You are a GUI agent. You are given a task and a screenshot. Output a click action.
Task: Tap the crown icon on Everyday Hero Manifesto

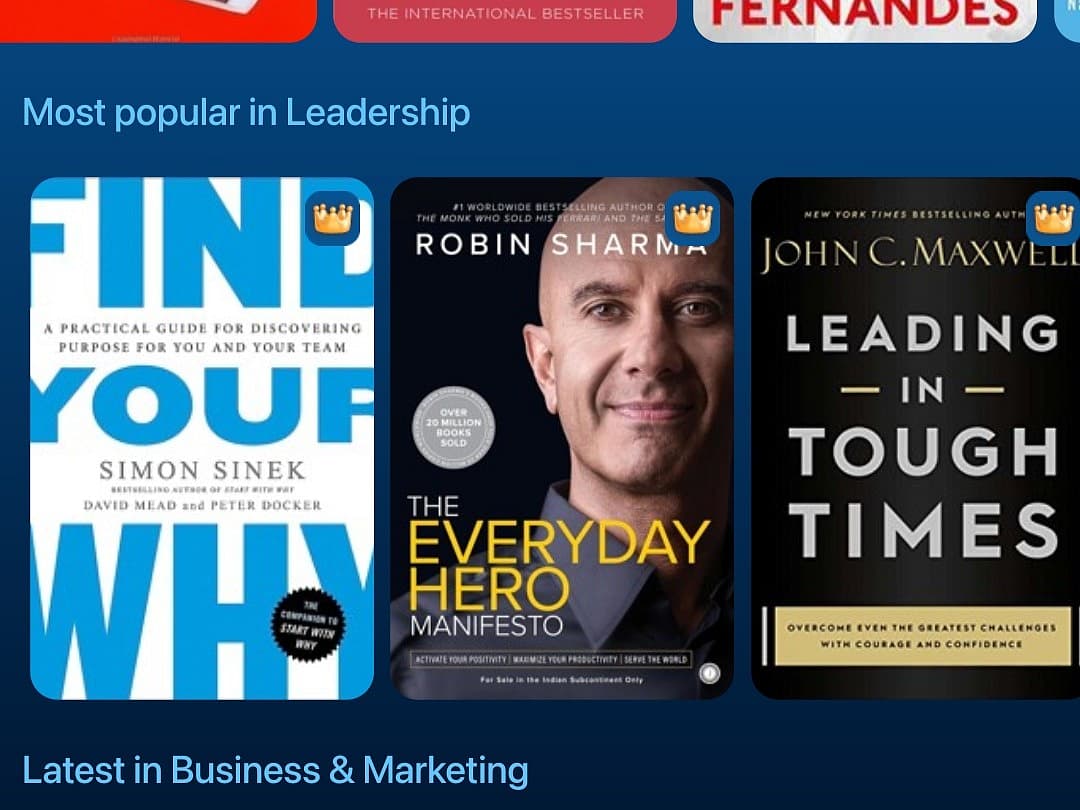coord(693,218)
